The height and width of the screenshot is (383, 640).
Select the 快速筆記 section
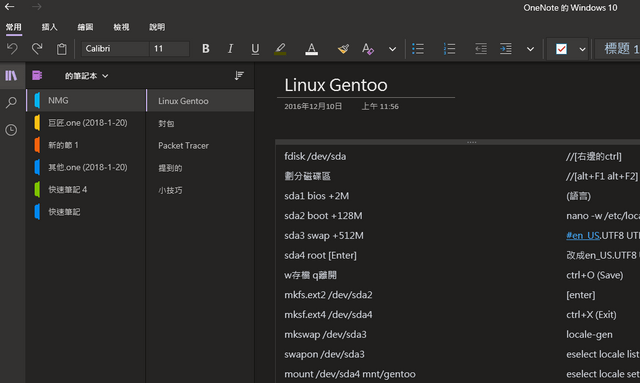point(86,212)
